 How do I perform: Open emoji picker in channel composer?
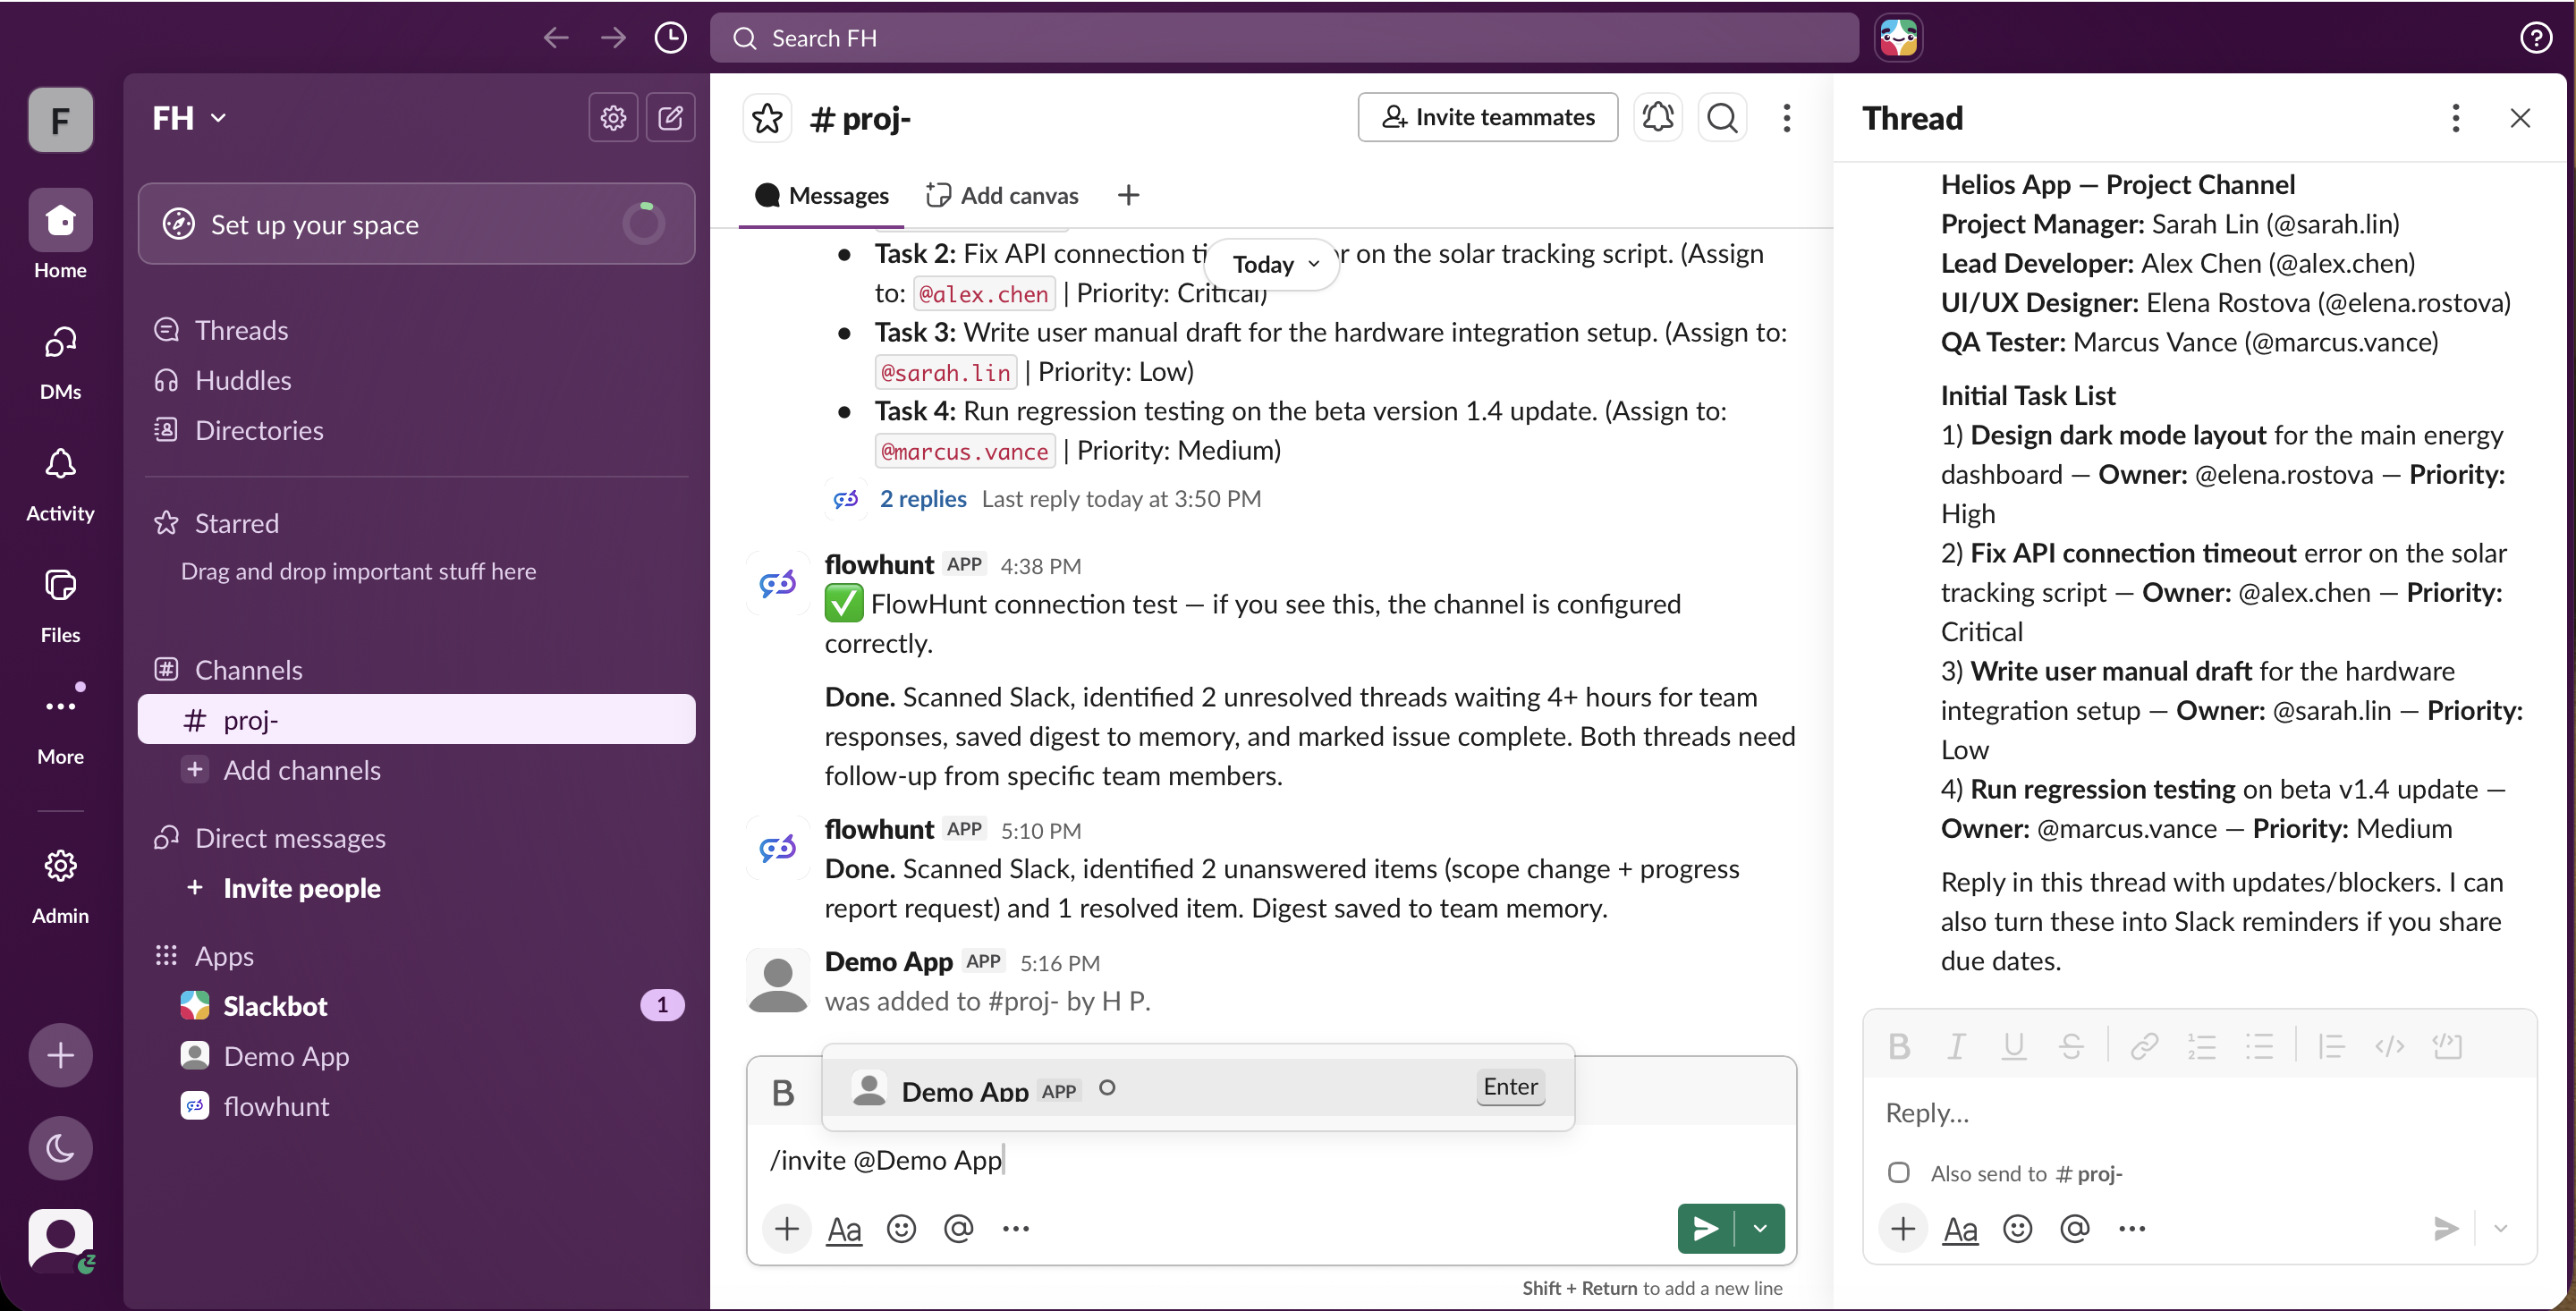(x=901, y=1228)
